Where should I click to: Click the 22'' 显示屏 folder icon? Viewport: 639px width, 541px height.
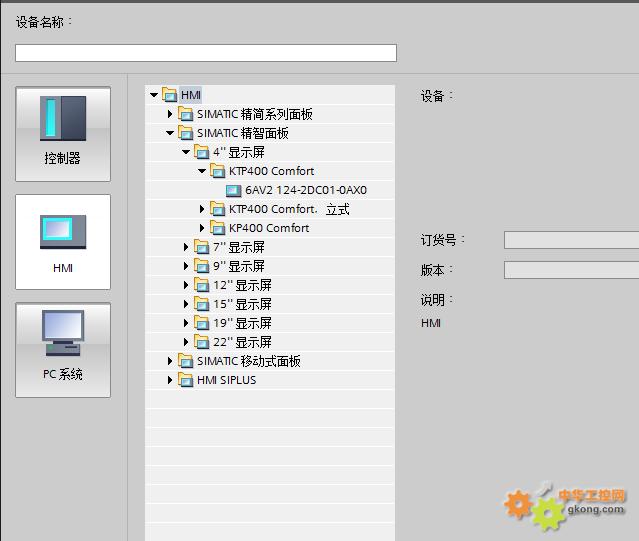[x=201, y=342]
